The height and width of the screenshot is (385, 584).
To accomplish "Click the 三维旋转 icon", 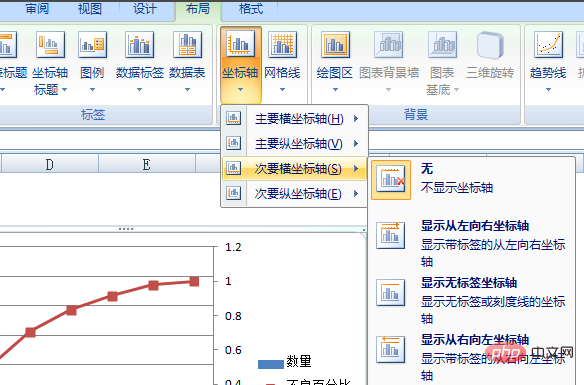I will tap(490, 45).
